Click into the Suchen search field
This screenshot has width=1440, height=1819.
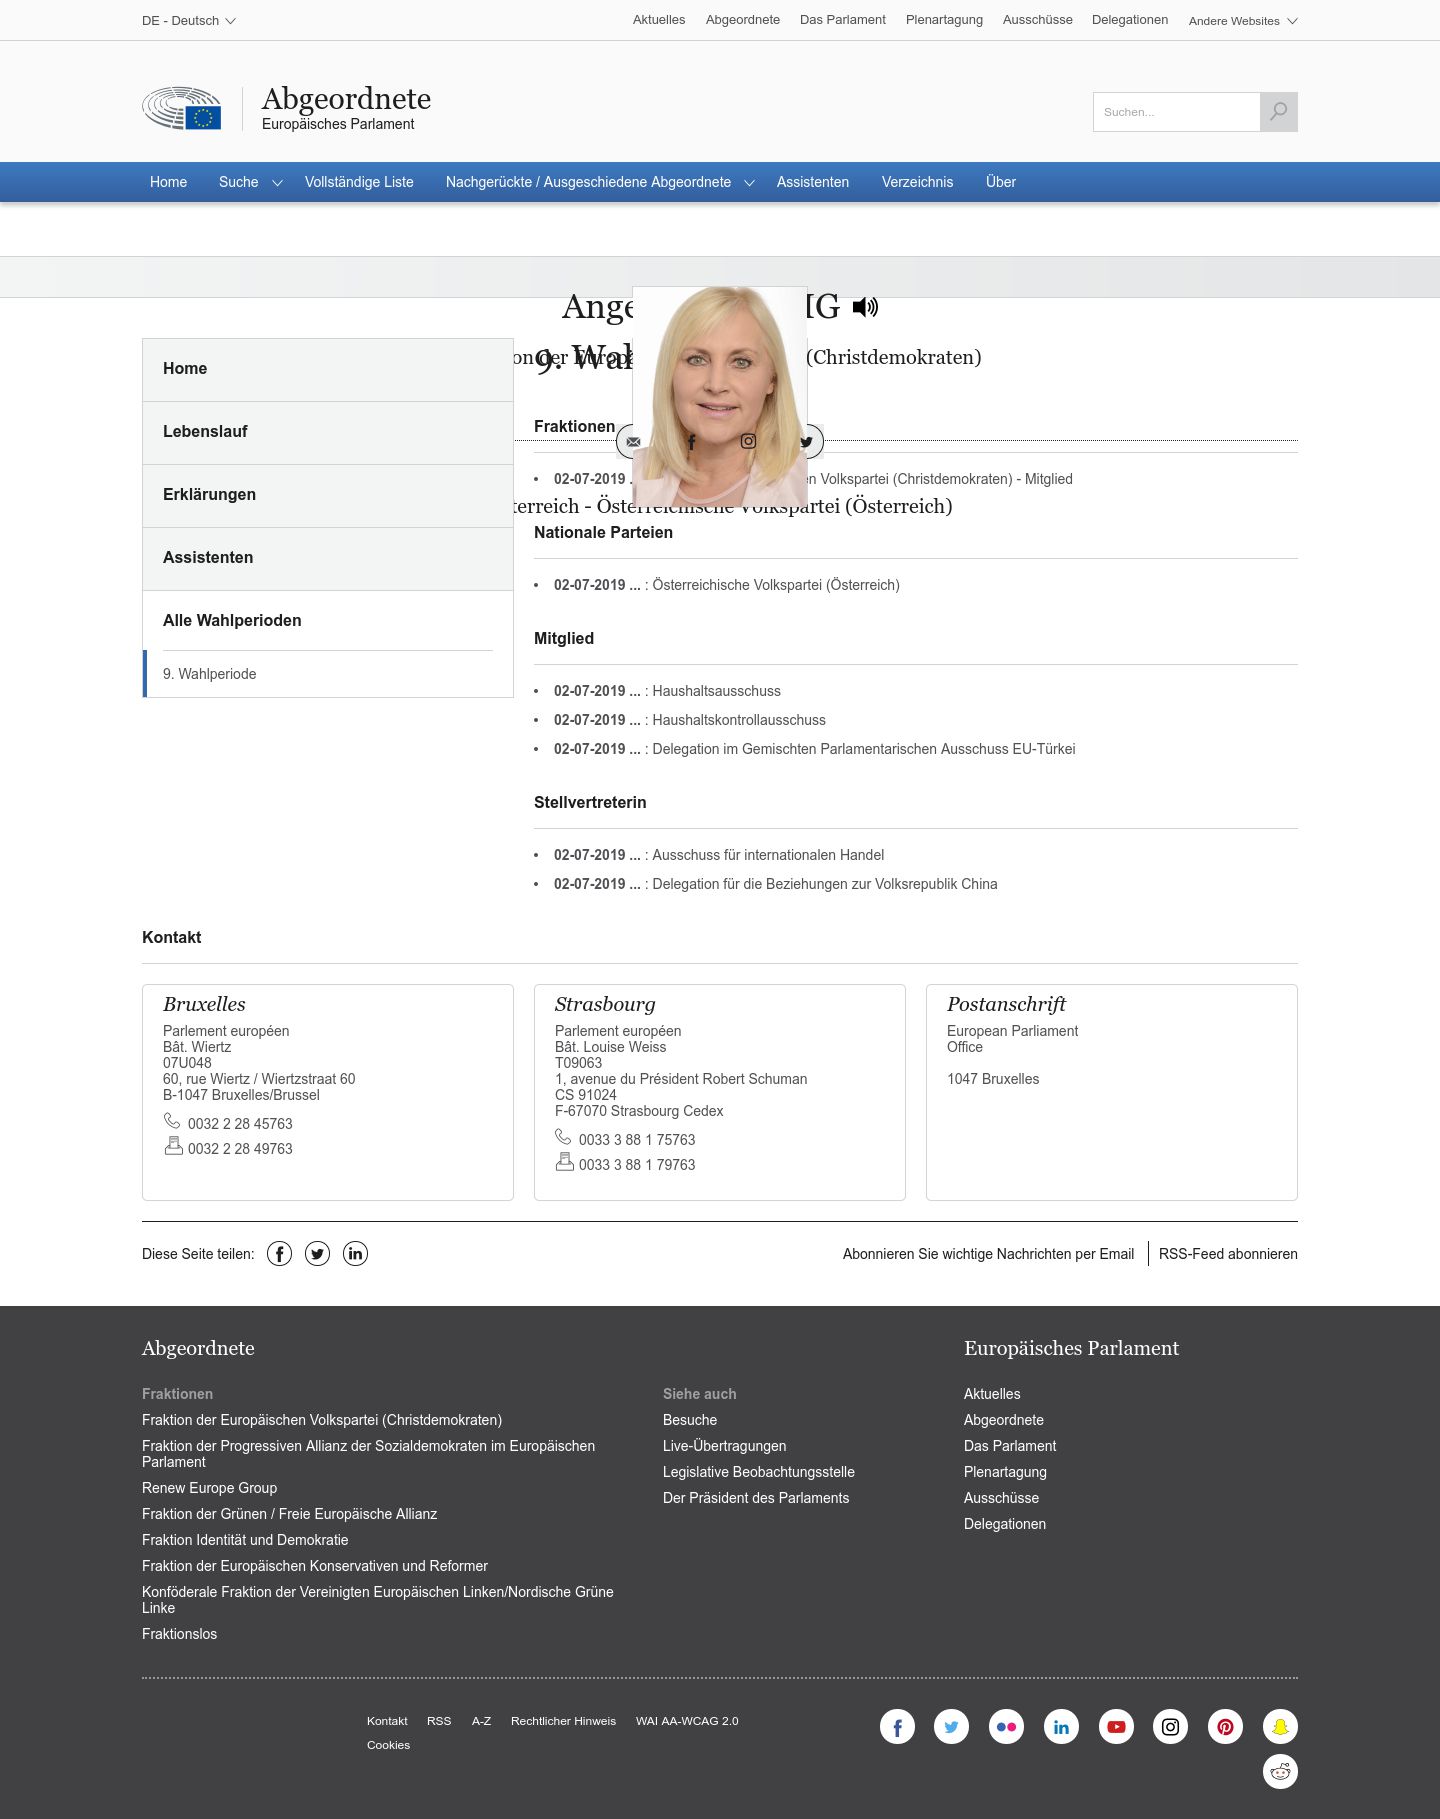point(1176,112)
